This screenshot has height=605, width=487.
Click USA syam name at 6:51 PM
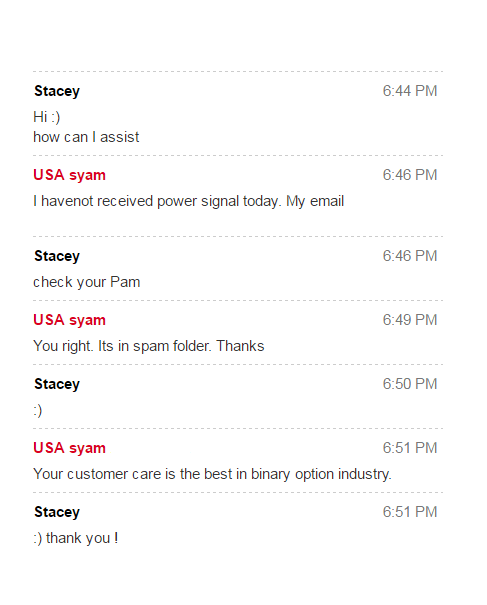pyautogui.click(x=69, y=449)
